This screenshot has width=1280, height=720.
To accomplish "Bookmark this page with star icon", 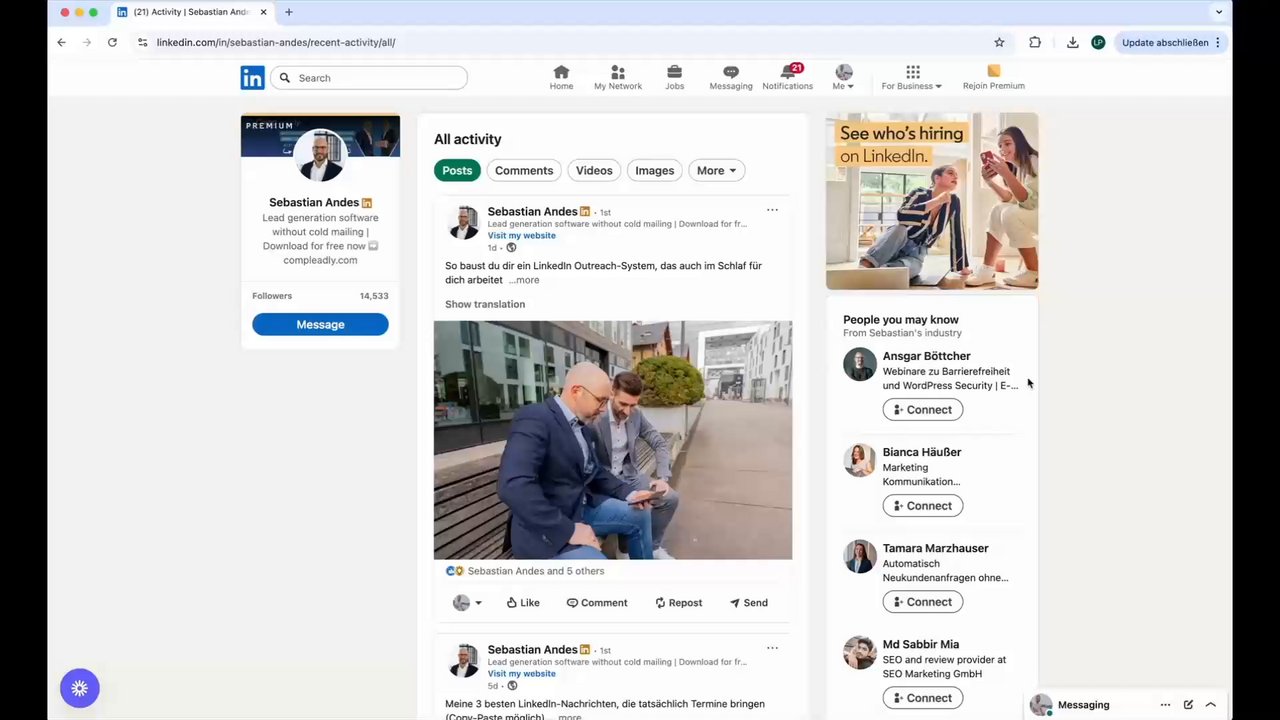I will [999, 42].
